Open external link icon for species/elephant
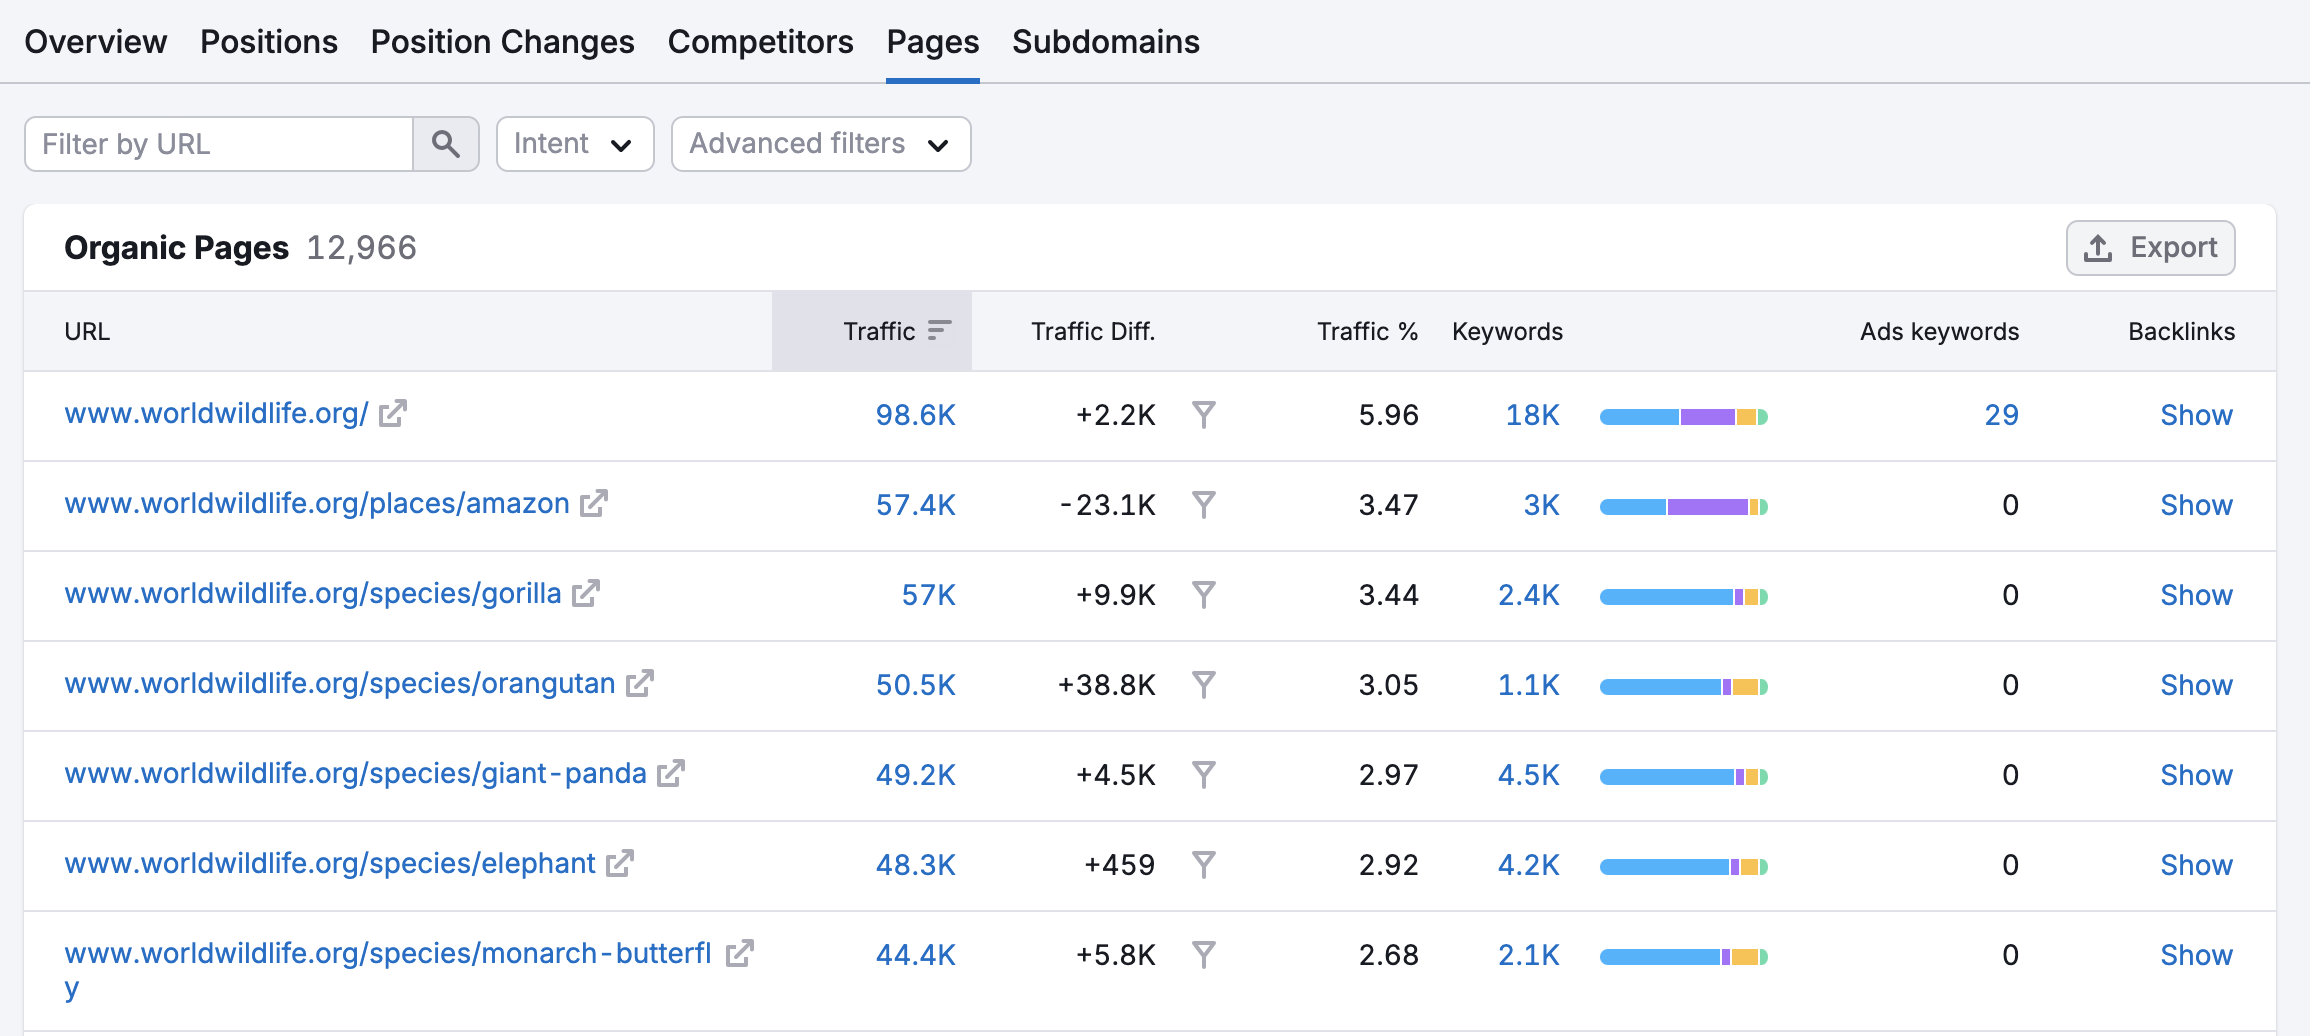2310x1036 pixels. click(620, 863)
